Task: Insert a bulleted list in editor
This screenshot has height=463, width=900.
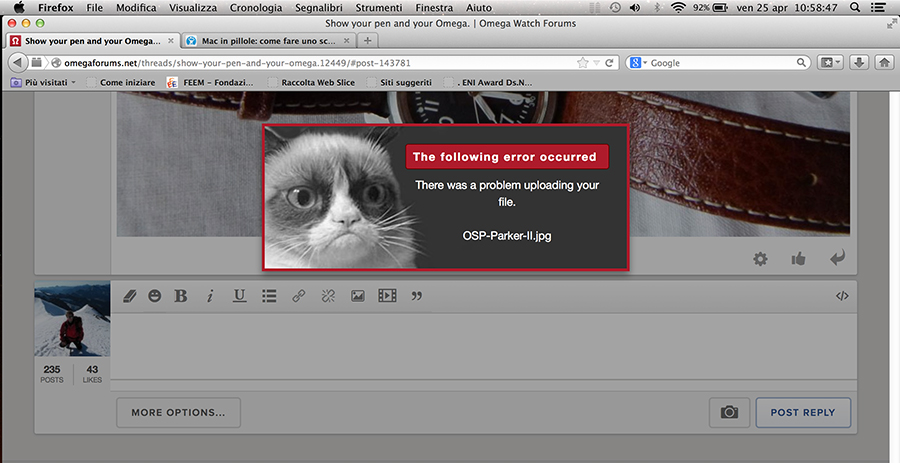Action: 268,296
